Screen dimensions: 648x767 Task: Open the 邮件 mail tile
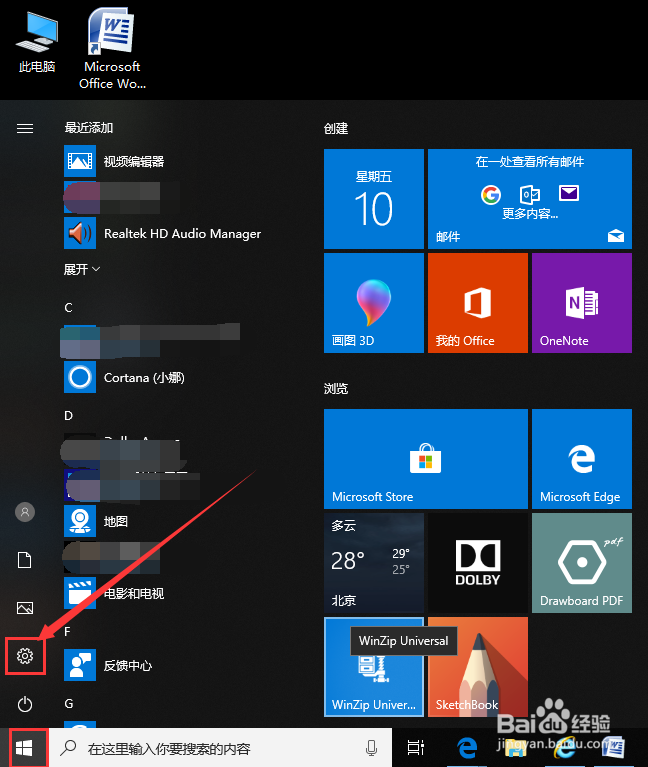tap(530, 199)
